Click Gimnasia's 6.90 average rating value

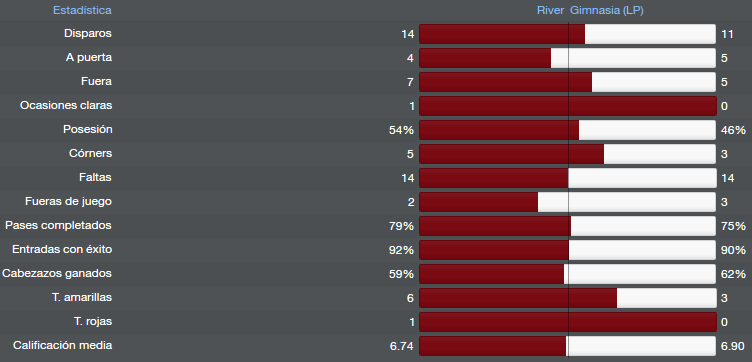(x=733, y=346)
